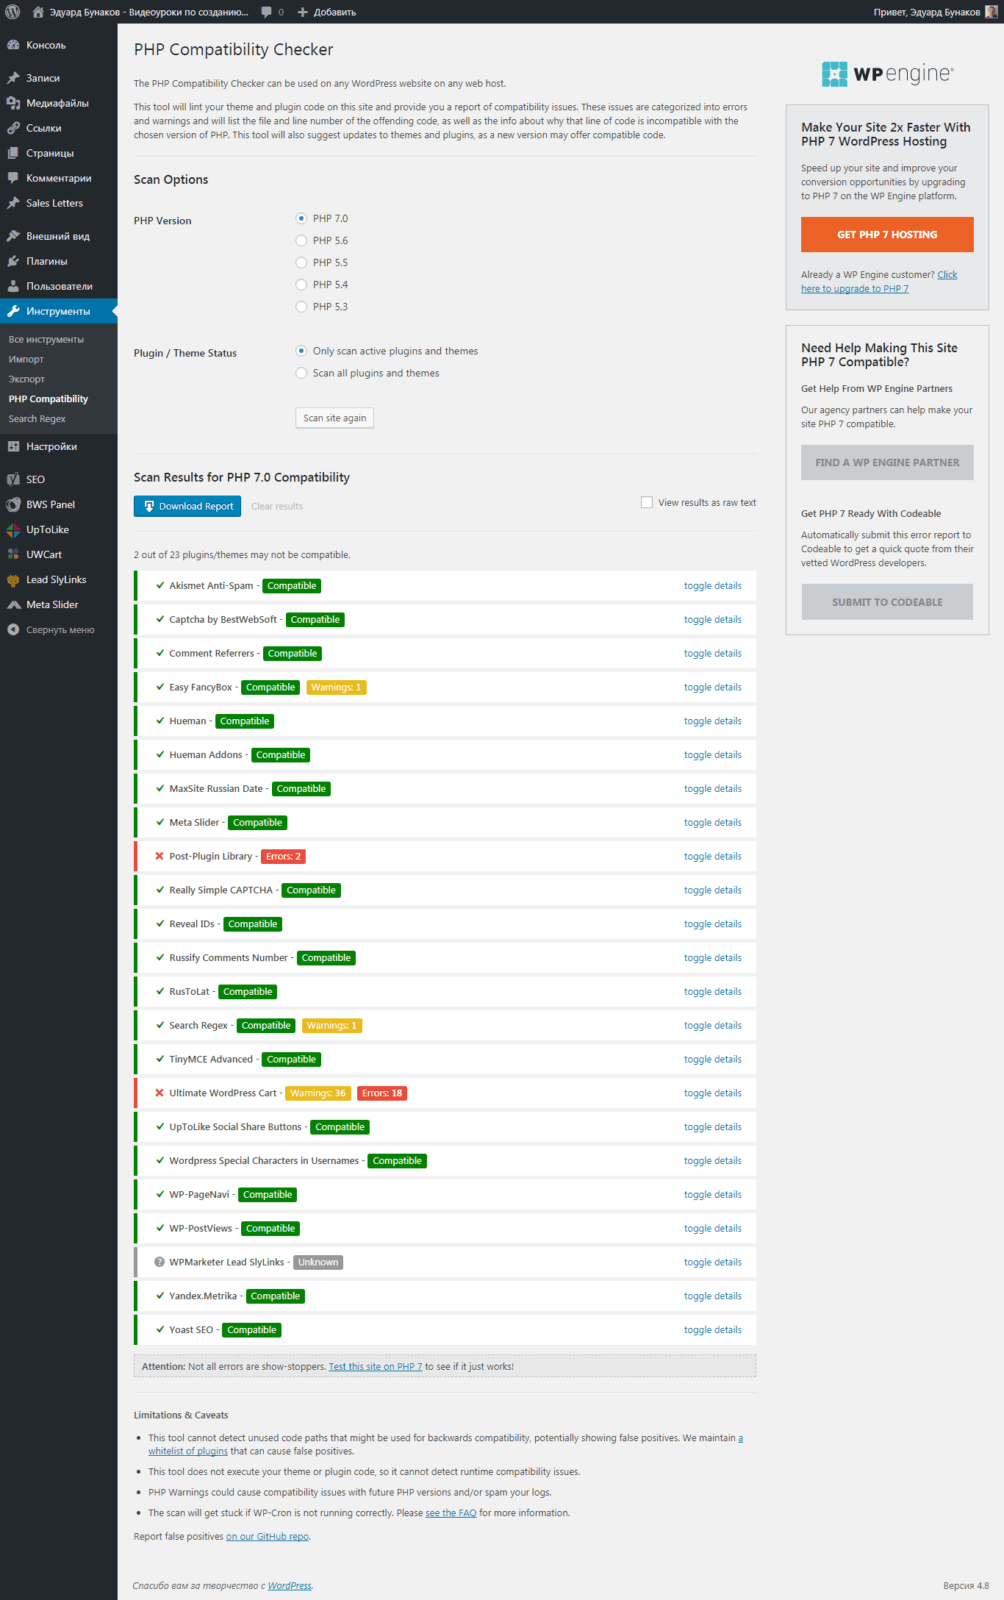Open Search Regex submenu item

point(37,419)
